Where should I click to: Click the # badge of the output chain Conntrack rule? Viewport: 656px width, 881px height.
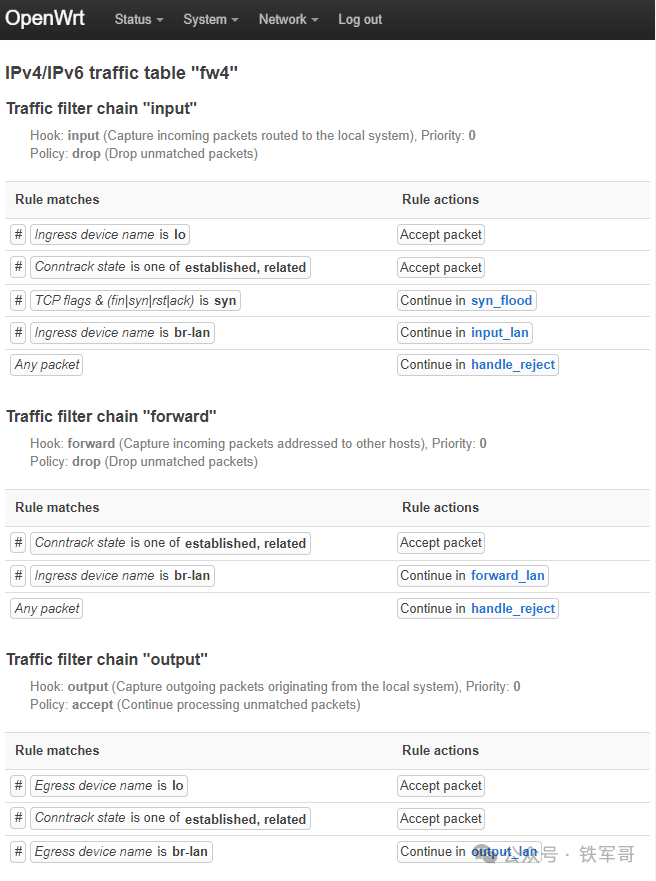tap(18, 818)
